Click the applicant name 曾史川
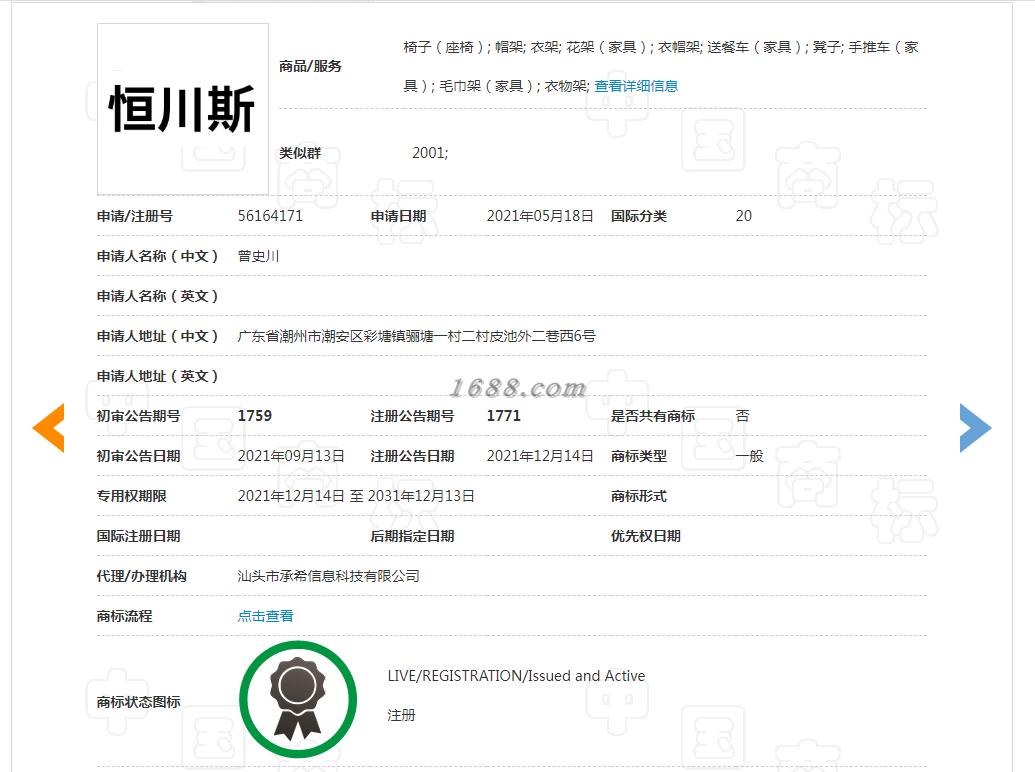The image size is (1035, 772). (258, 256)
